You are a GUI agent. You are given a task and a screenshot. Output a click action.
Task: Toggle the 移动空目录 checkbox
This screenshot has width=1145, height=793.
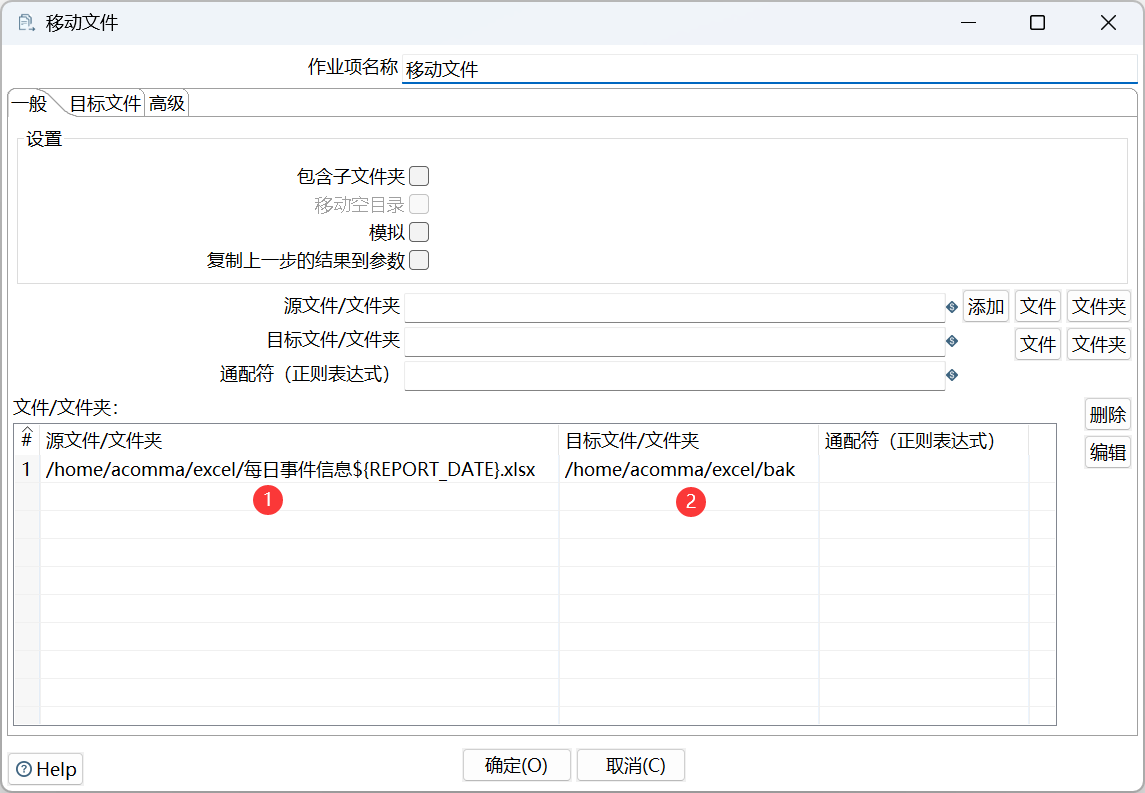point(419,204)
